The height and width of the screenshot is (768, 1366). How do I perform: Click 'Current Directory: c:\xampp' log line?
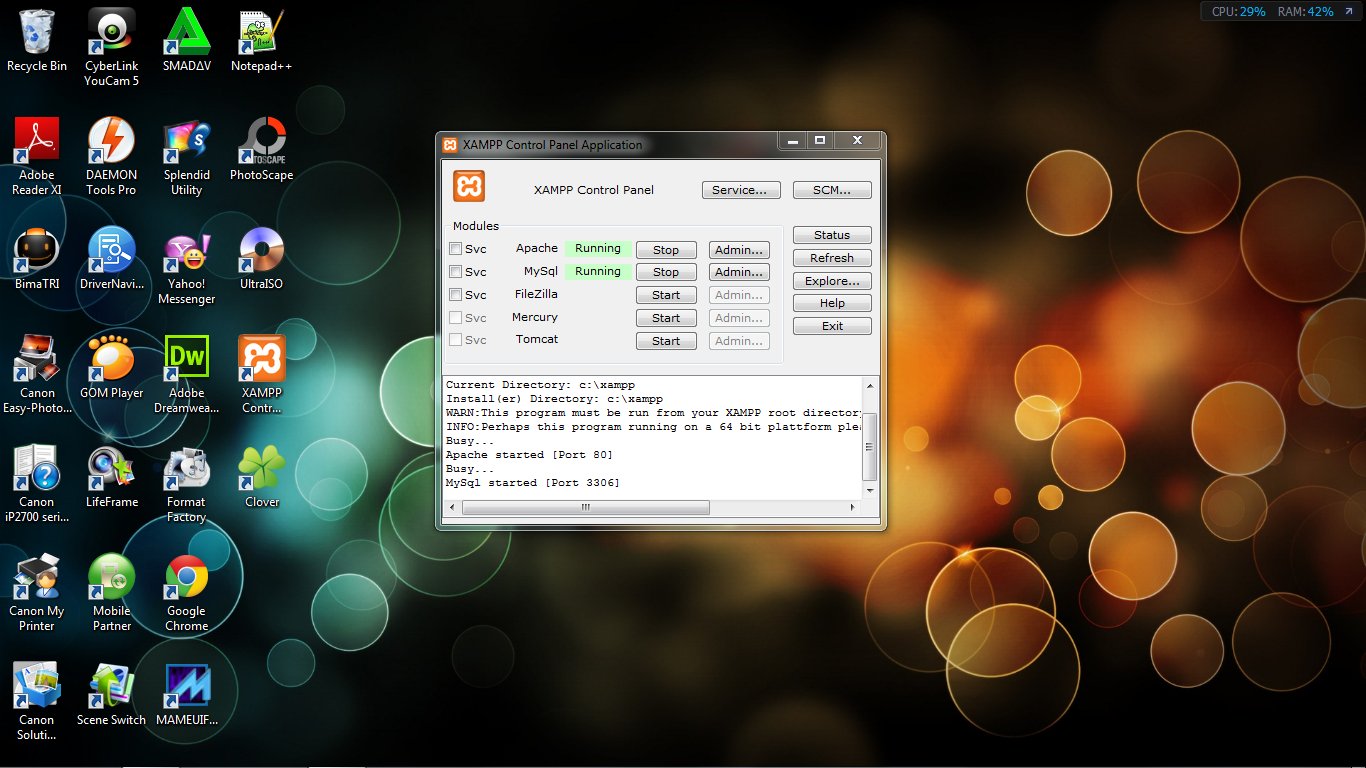540,385
